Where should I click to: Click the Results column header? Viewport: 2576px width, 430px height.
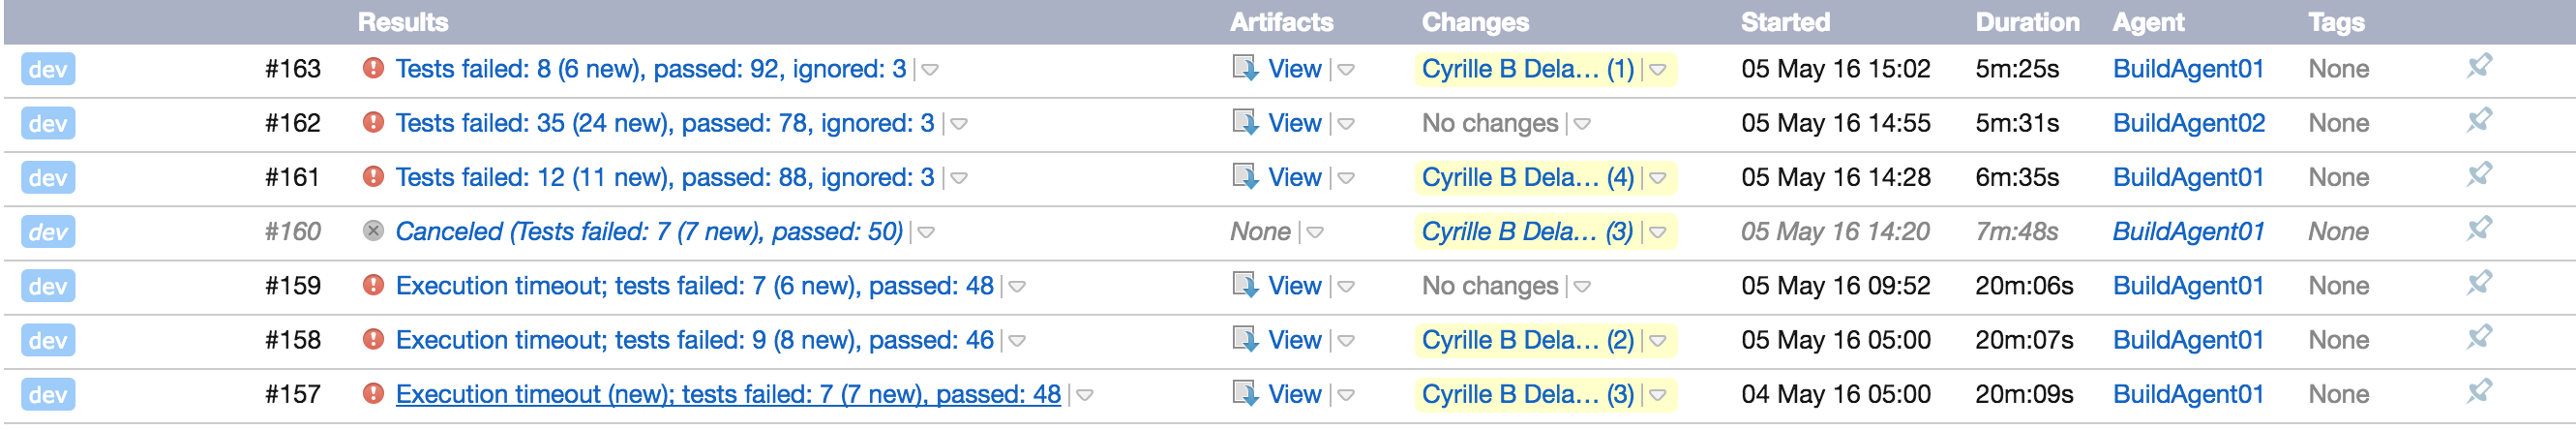pyautogui.click(x=402, y=22)
